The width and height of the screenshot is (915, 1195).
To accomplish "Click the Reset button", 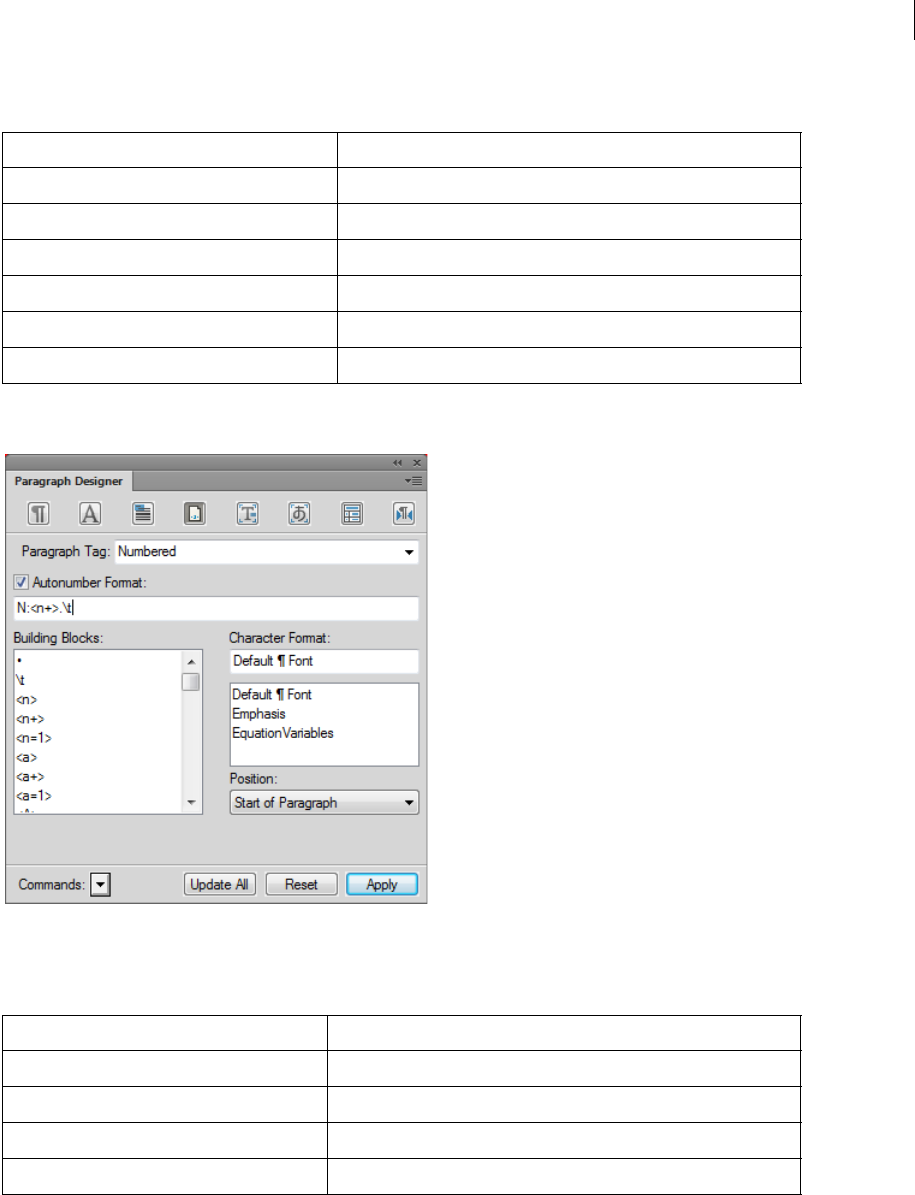I will pyautogui.click(x=301, y=885).
